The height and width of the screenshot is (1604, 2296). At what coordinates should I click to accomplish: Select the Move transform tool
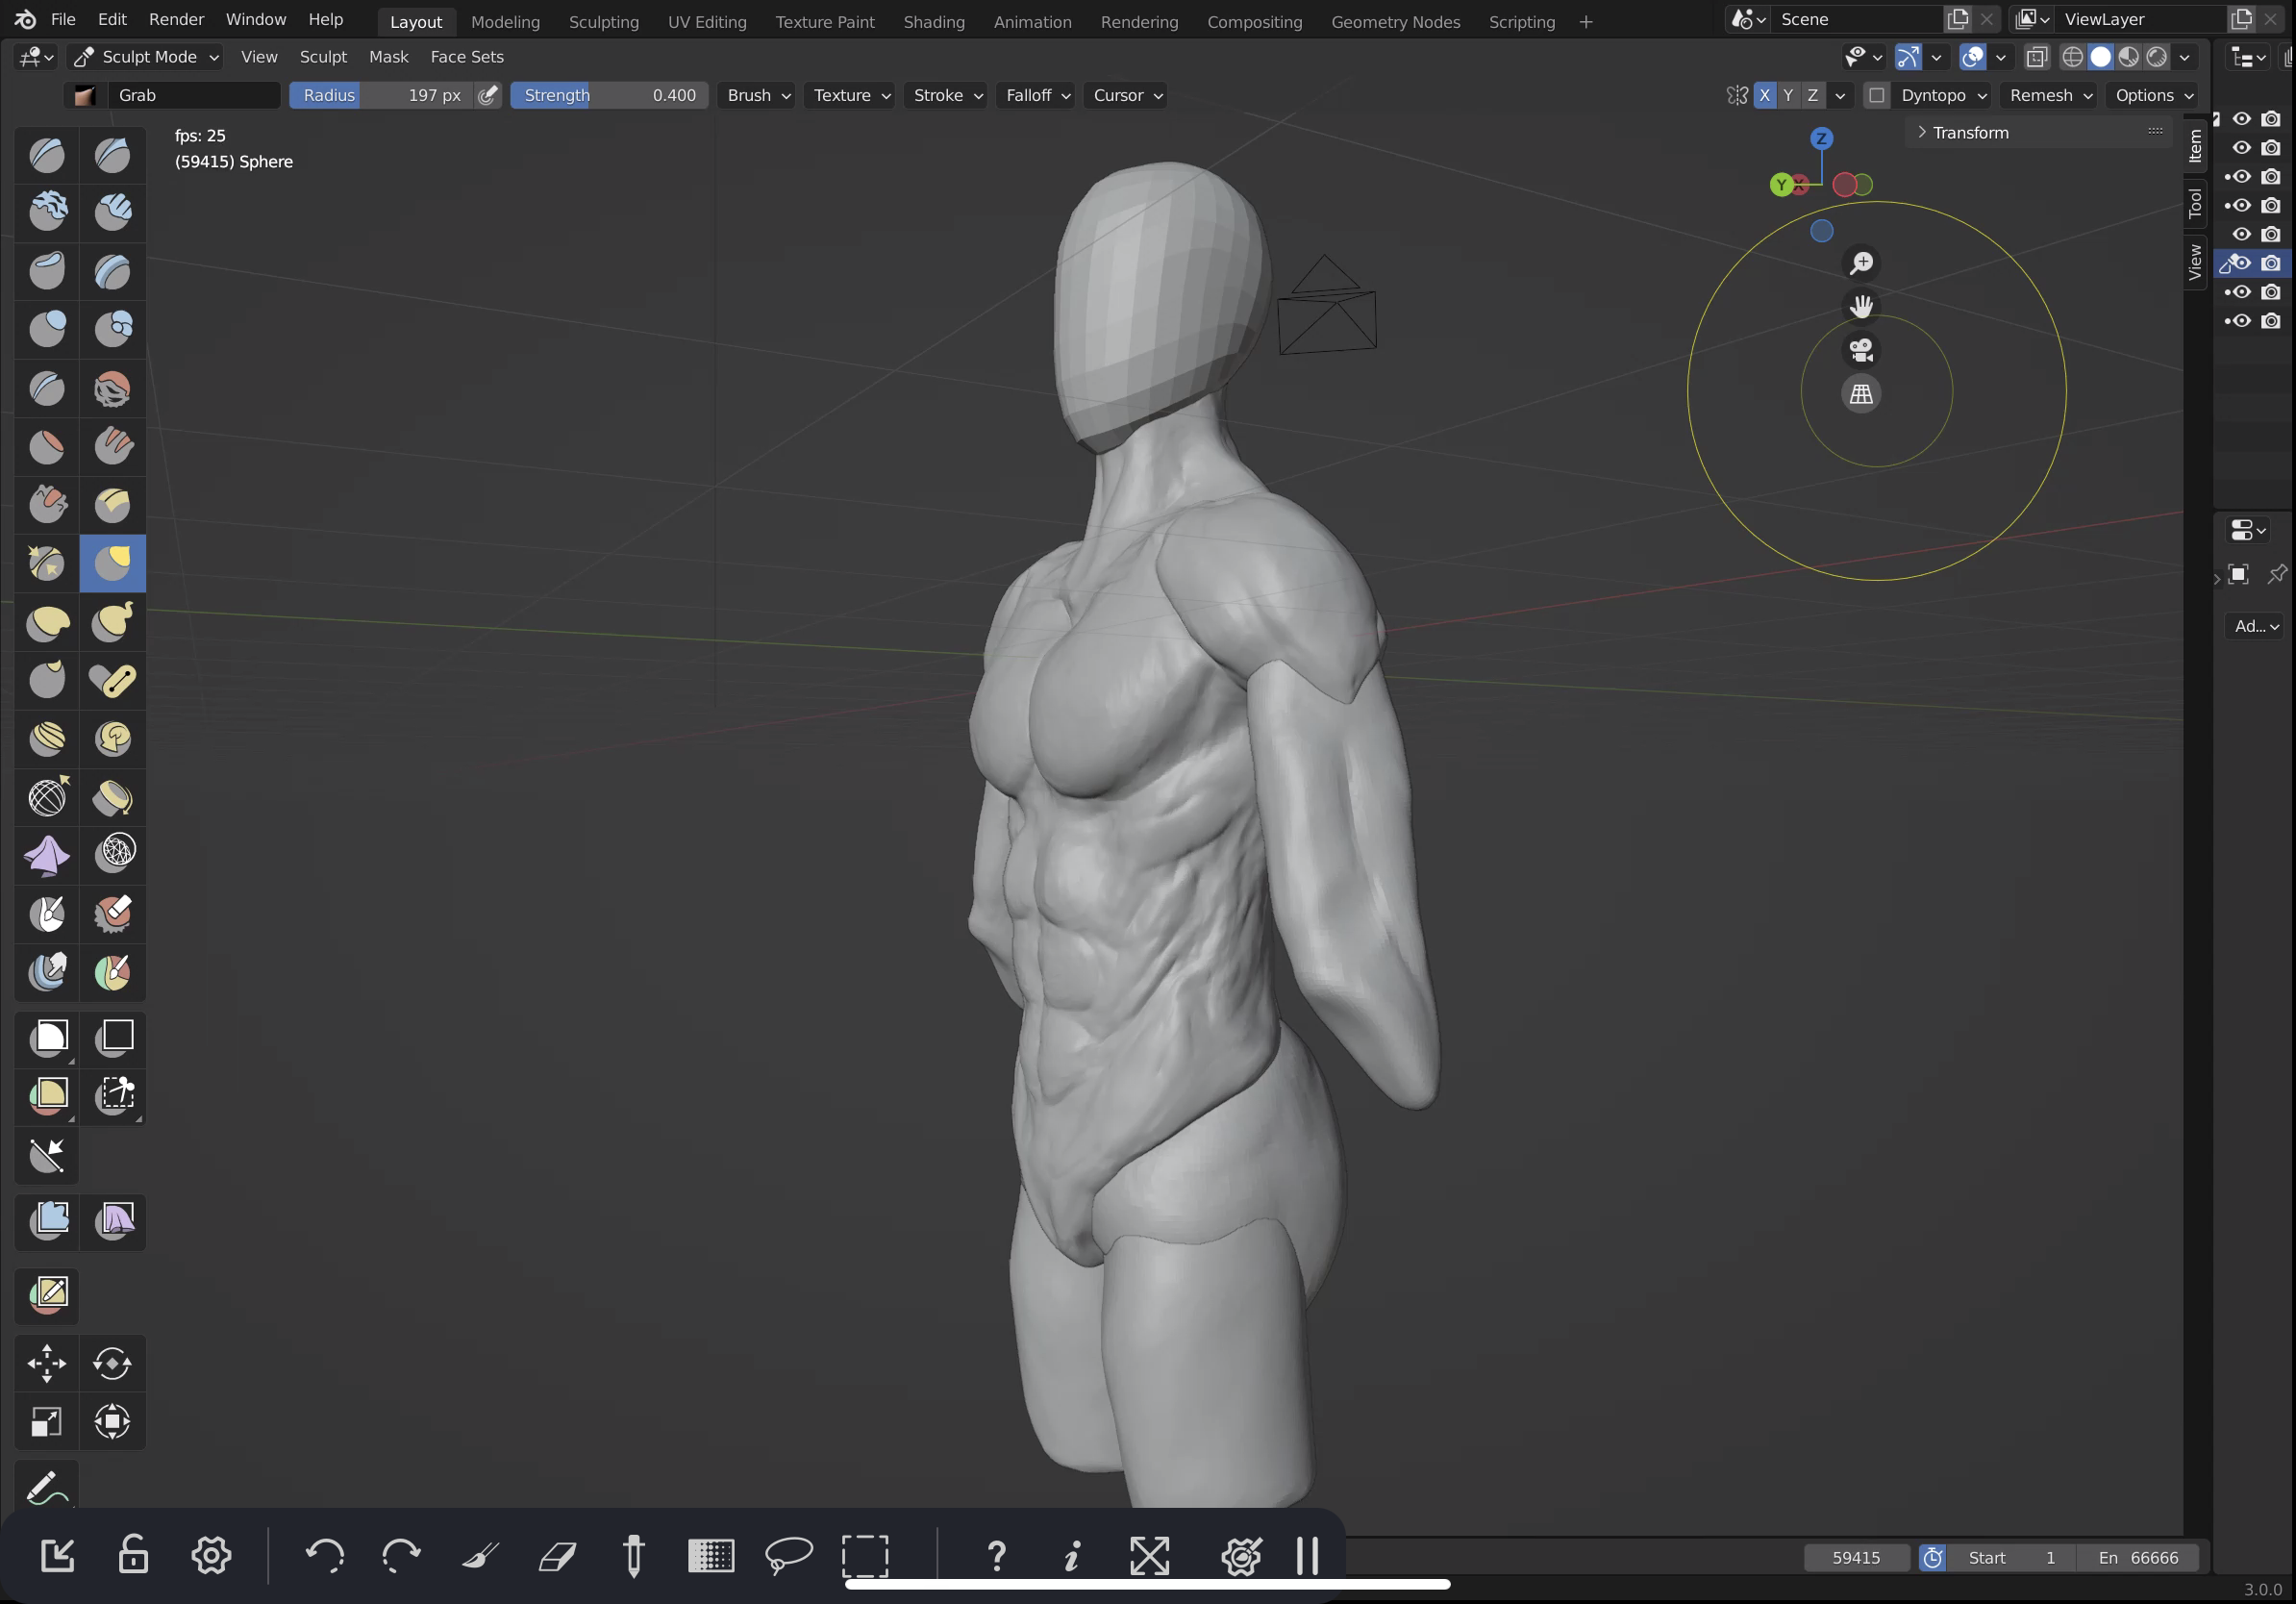47,1363
